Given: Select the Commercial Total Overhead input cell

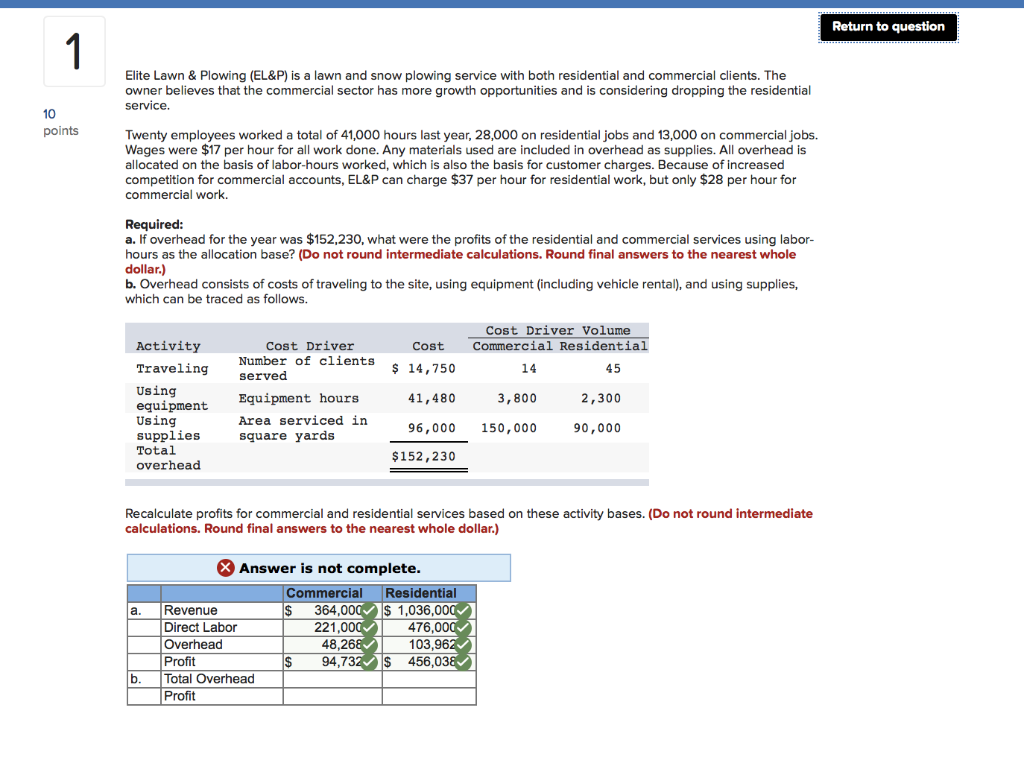Looking at the screenshot, I should coord(332,679).
